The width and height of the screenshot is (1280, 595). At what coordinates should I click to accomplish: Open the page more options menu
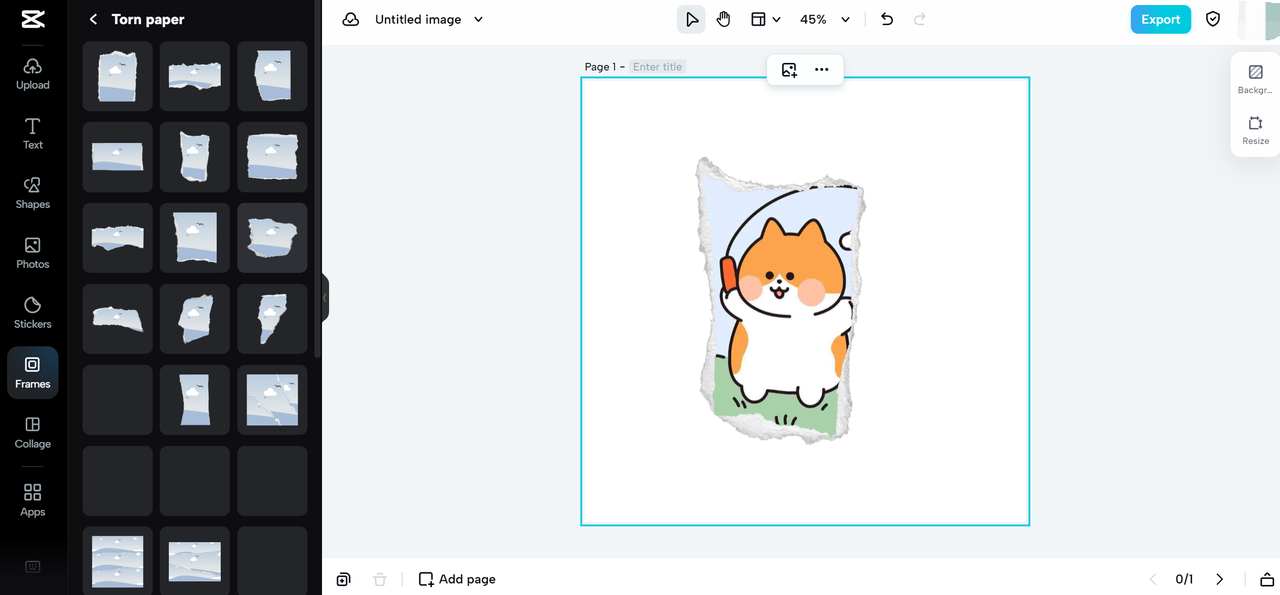(821, 69)
